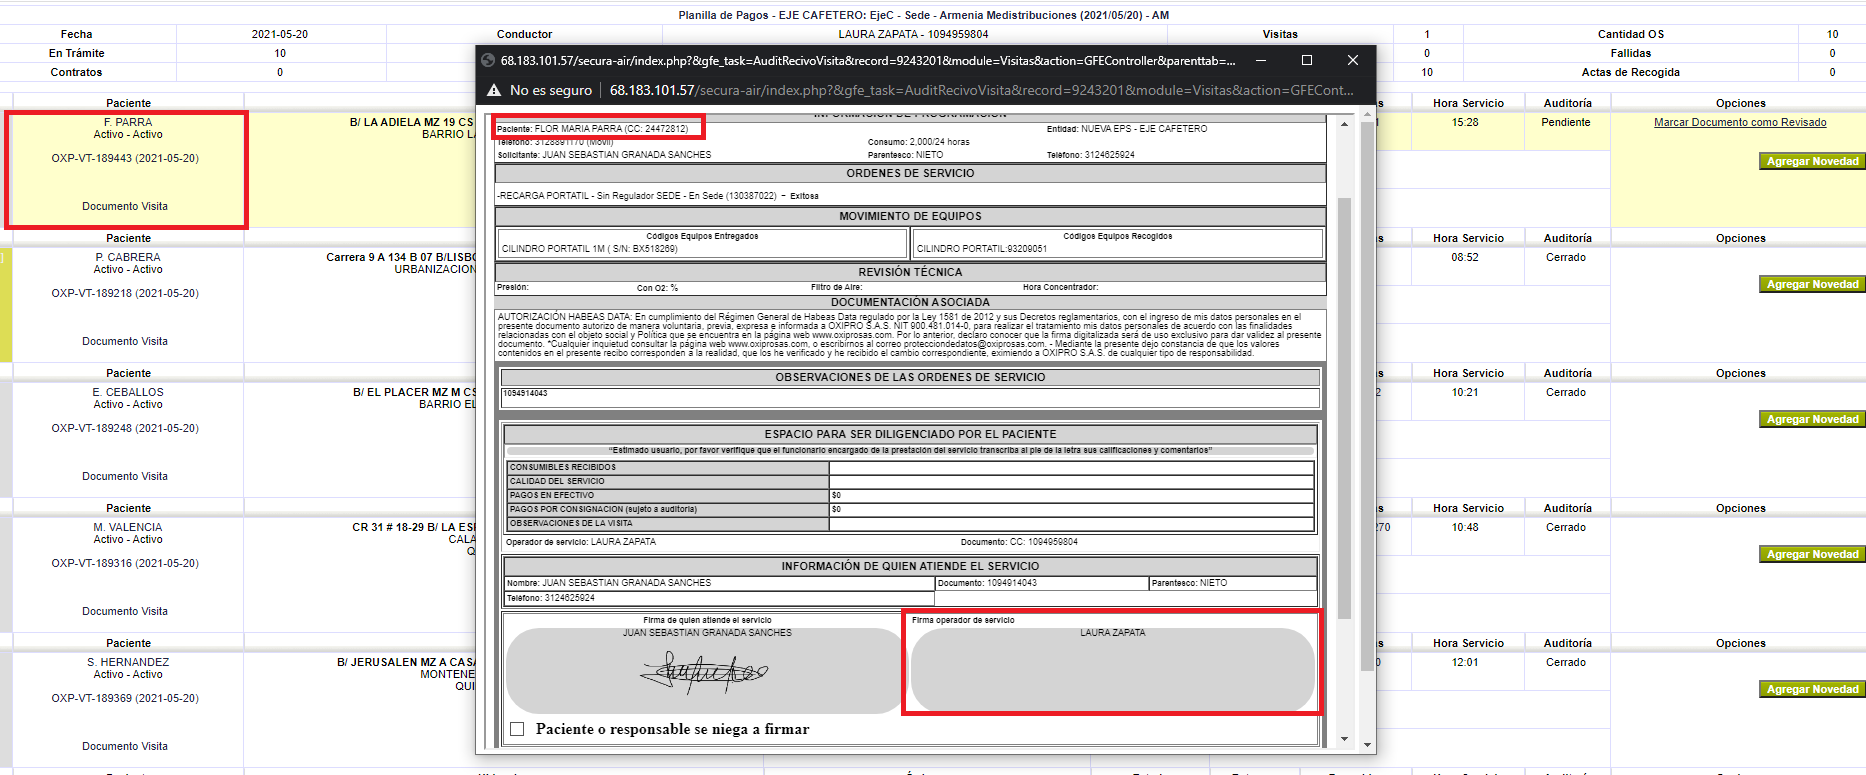Screen dimensions: 1866x775
Task: Click visit code OXP-VT-189316
Action: [125, 563]
